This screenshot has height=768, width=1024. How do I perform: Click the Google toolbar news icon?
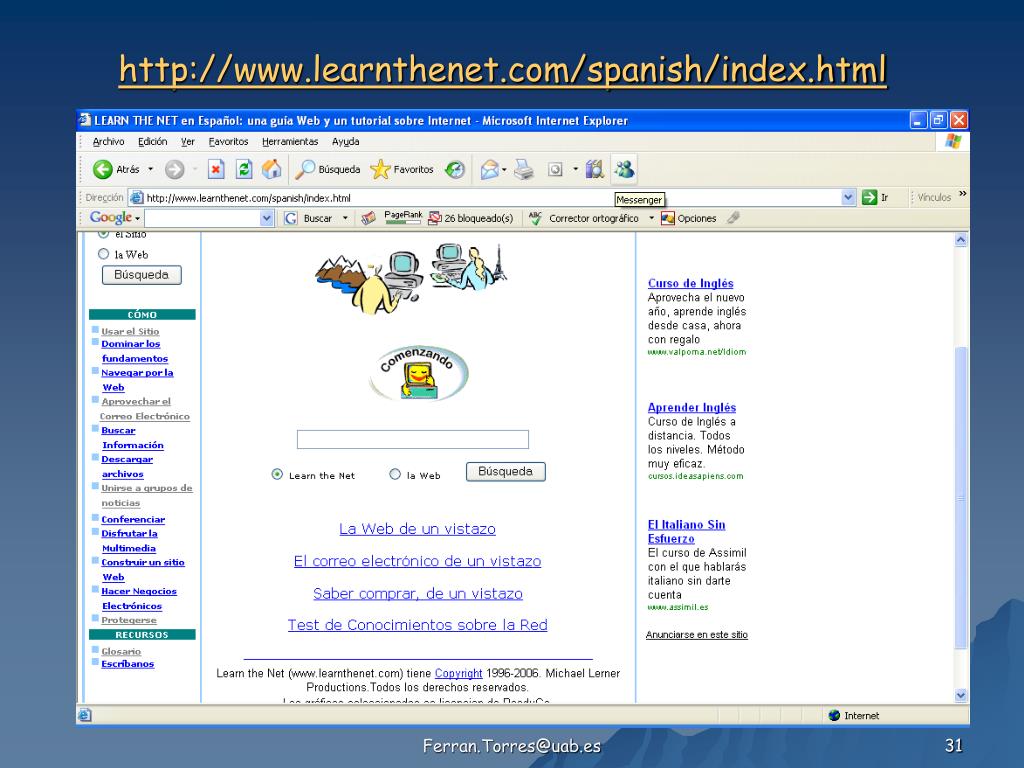tap(368, 218)
